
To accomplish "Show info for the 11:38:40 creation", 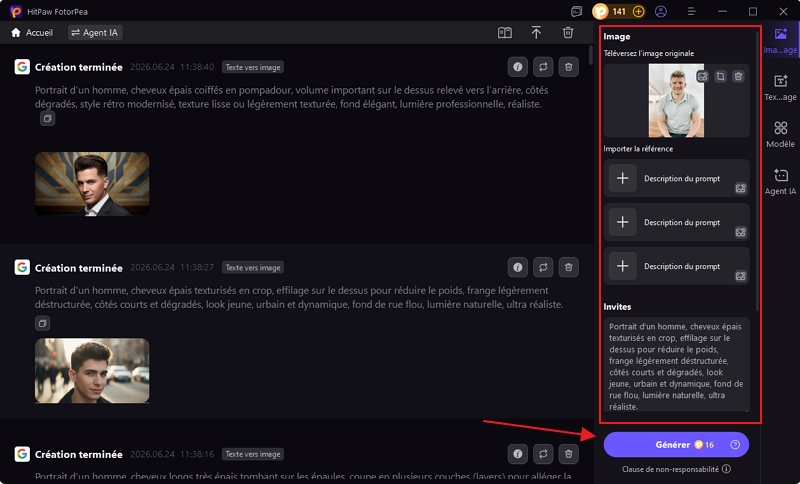I will coord(517,67).
